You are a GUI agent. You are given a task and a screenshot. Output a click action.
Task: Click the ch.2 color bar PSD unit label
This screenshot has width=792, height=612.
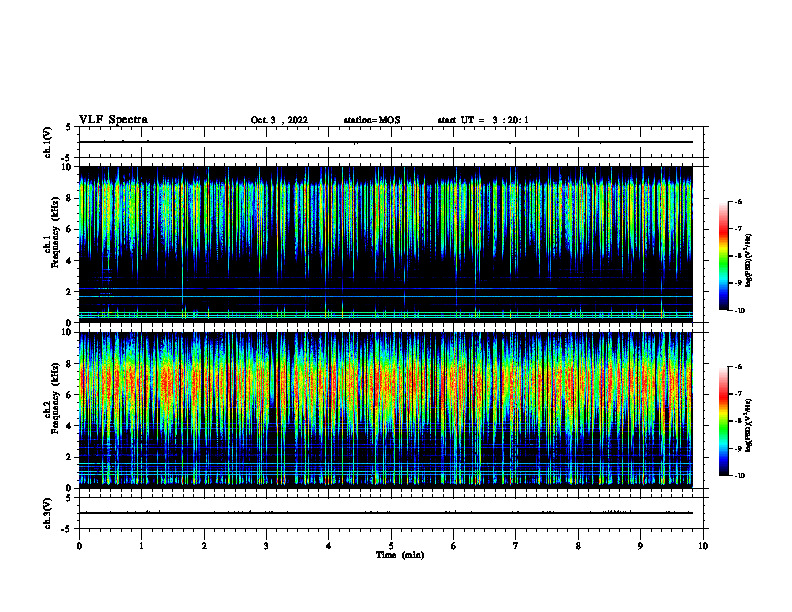749,425
